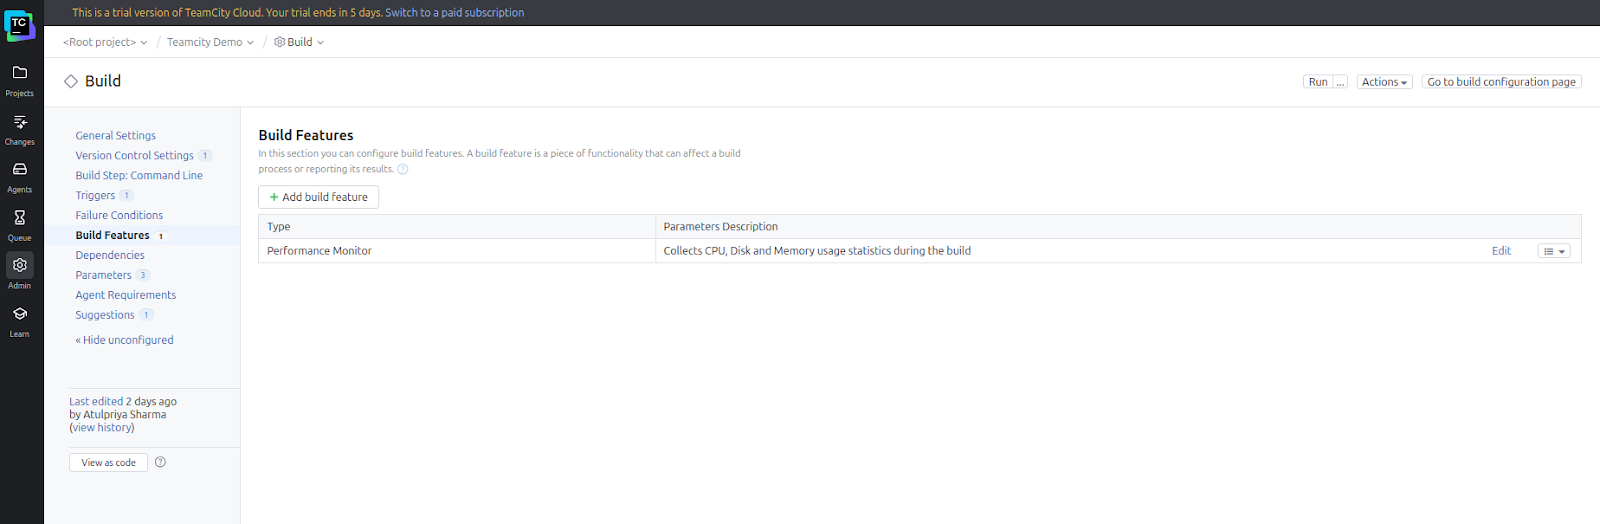
Task: Edit the Performance Monitor feature
Action: click(1501, 251)
